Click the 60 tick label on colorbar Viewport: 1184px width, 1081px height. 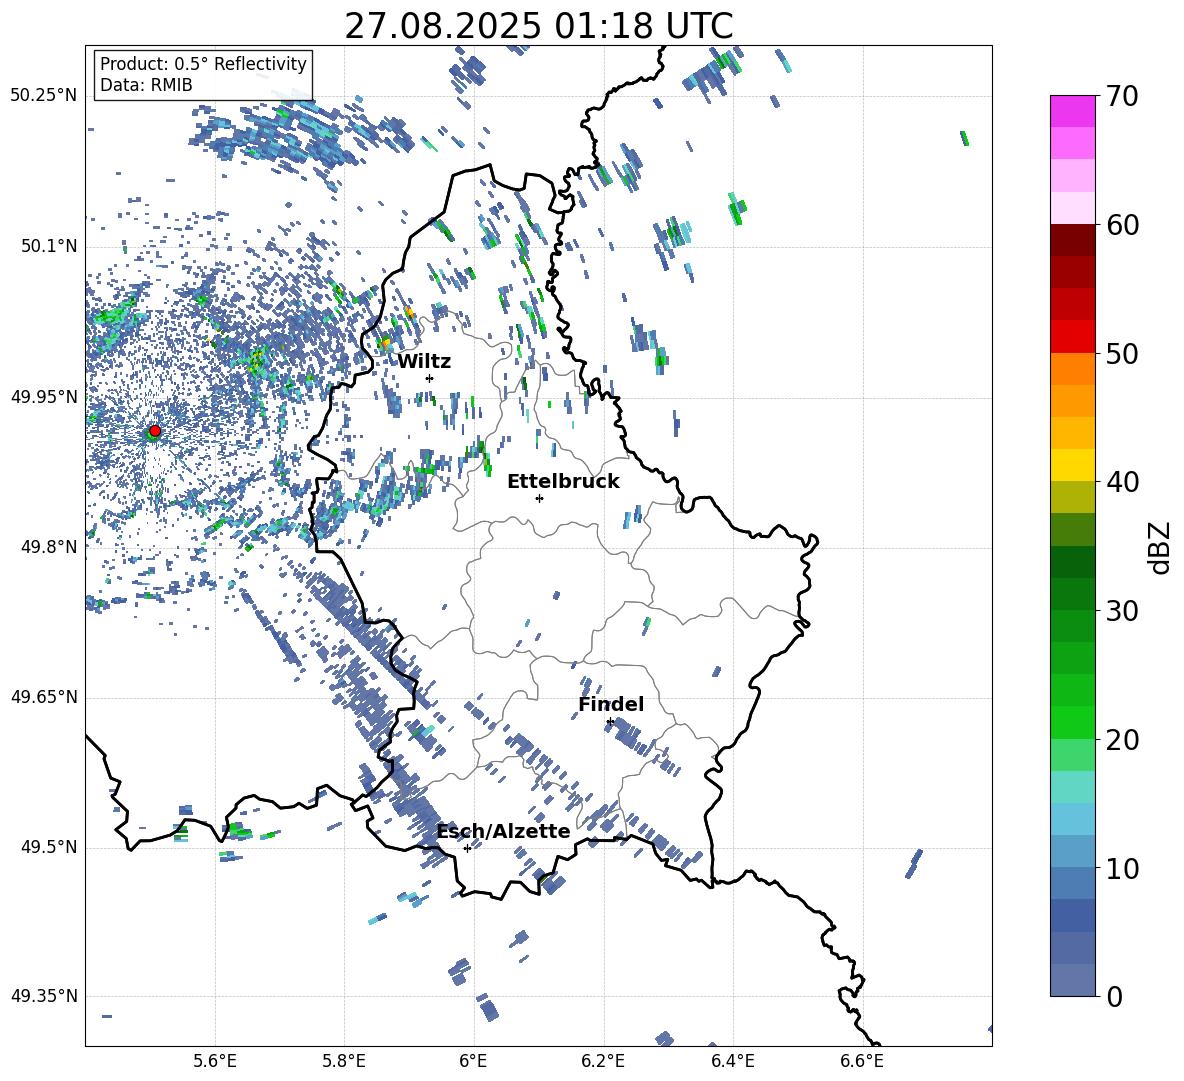[1122, 225]
